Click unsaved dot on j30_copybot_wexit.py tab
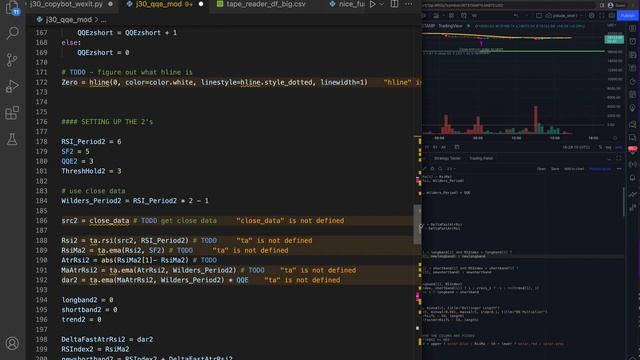The height and width of the screenshot is (360, 640). pyautogui.click(x=111, y=4)
